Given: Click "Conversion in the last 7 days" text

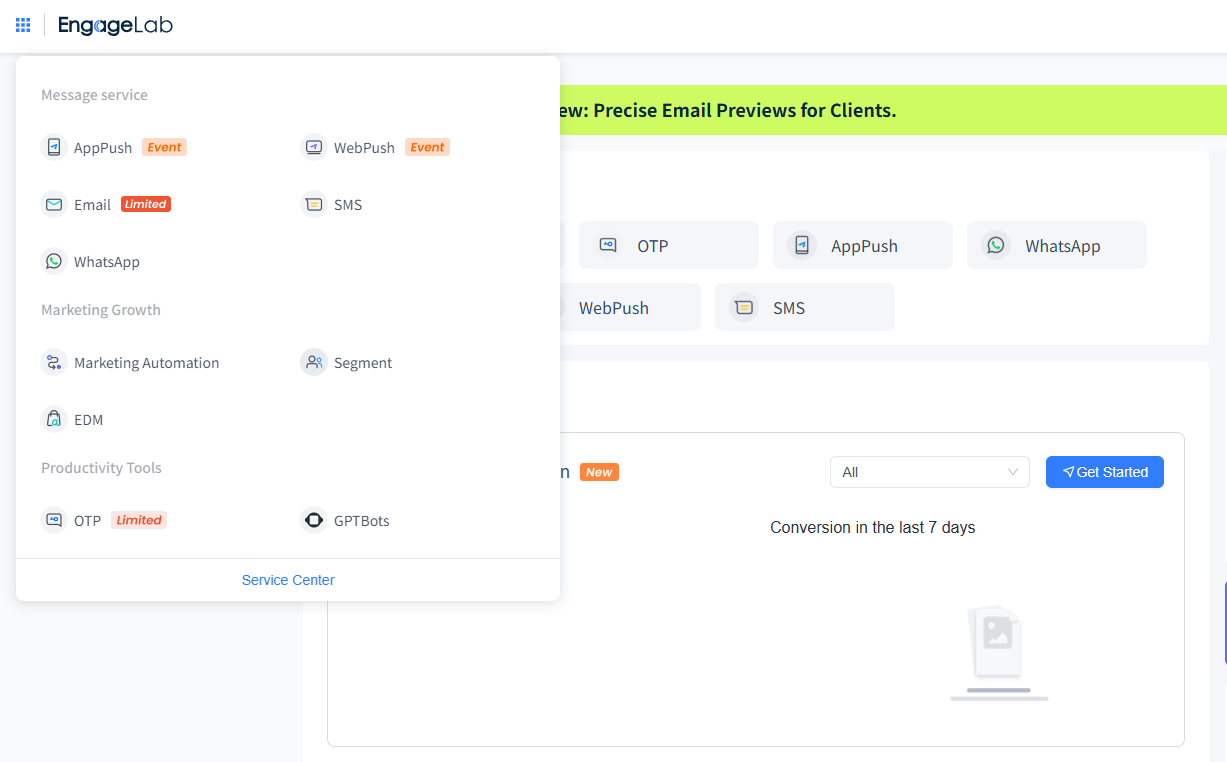Looking at the screenshot, I should [873, 527].
